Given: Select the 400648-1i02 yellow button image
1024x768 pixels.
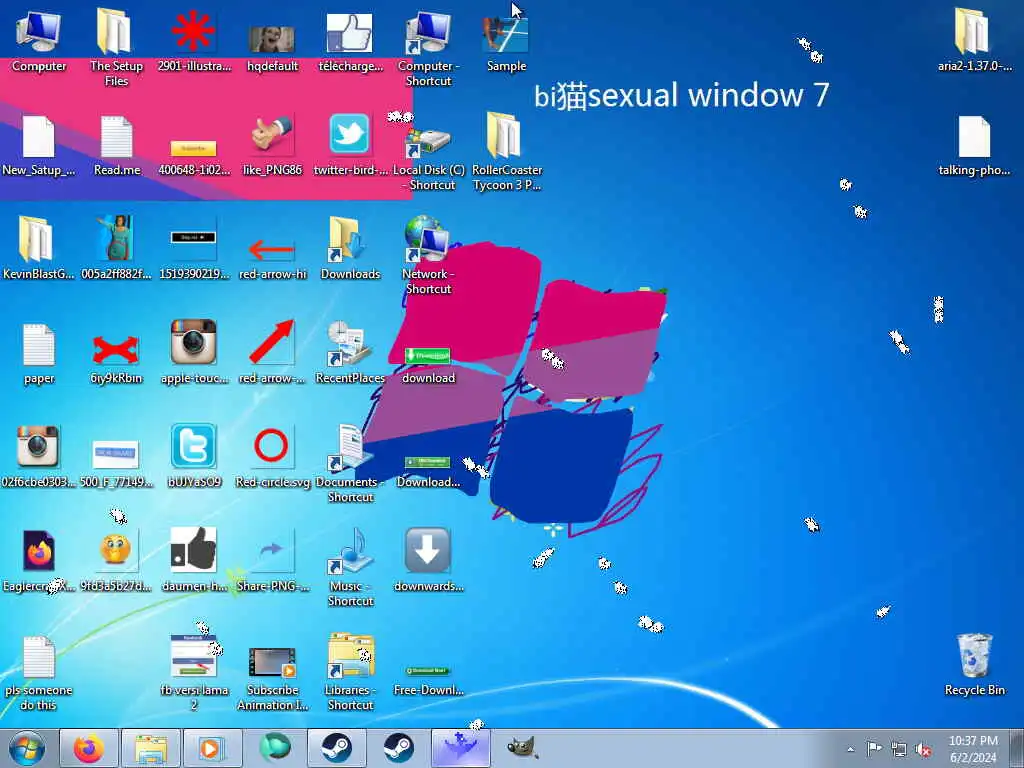Looking at the screenshot, I should point(194,157).
